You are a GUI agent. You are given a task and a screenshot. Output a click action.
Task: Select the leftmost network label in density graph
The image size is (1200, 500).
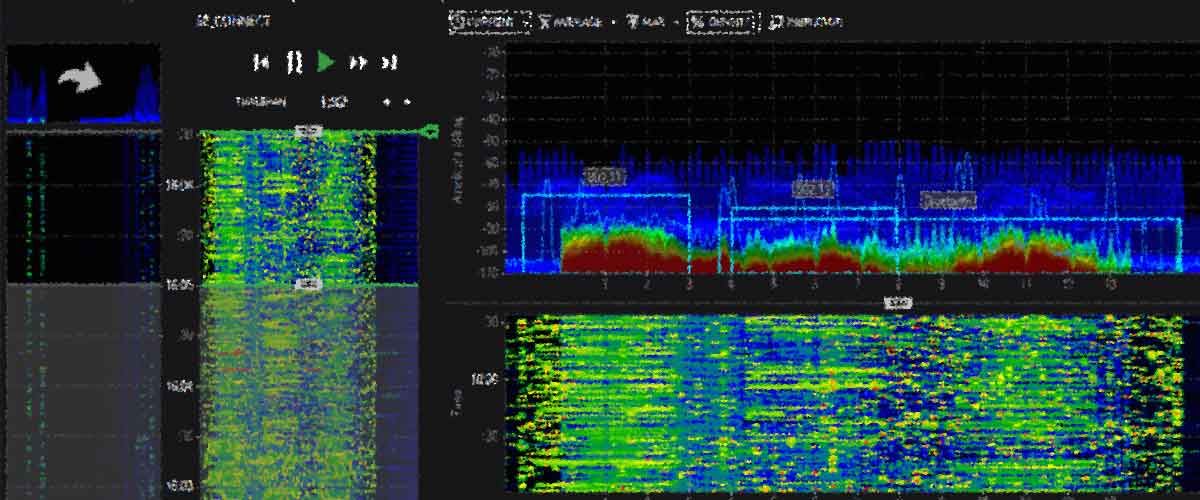pyautogui.click(x=603, y=177)
